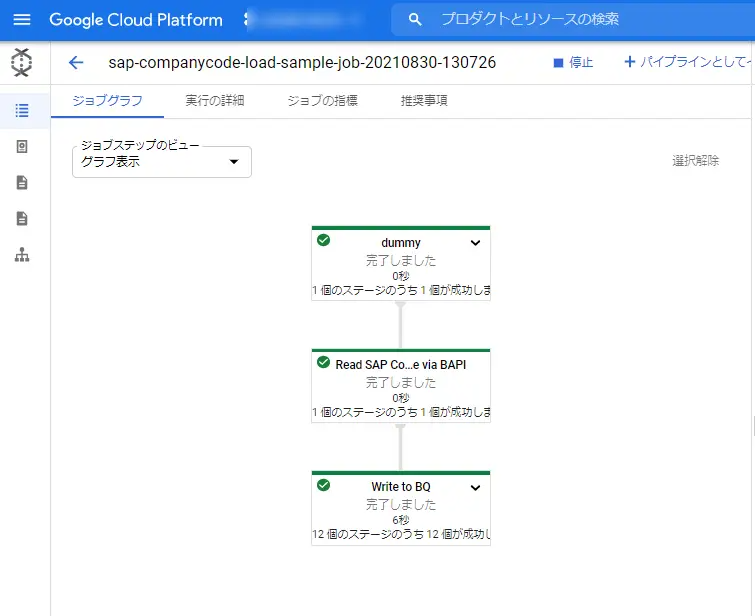The height and width of the screenshot is (616, 755).
Task: Switch to the ジョブの指標 tab
Action: pyautogui.click(x=323, y=101)
